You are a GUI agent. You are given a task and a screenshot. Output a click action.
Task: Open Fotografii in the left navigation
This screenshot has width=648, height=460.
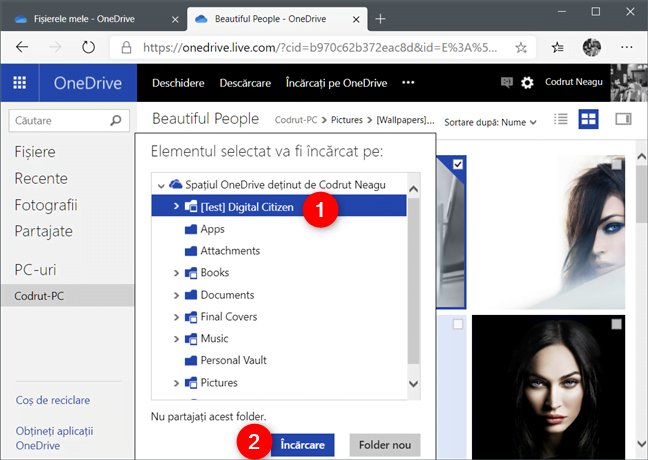[x=46, y=205]
